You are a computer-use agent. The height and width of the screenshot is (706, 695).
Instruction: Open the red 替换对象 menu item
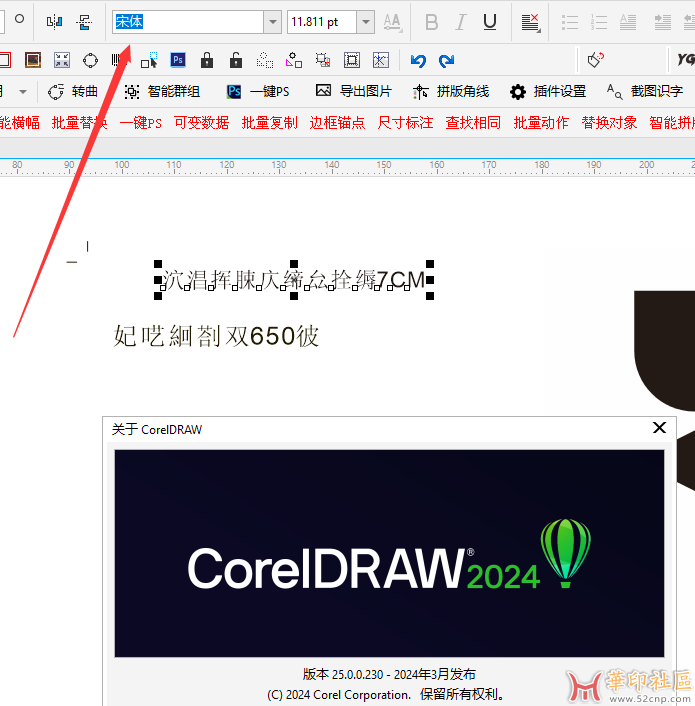(x=609, y=122)
